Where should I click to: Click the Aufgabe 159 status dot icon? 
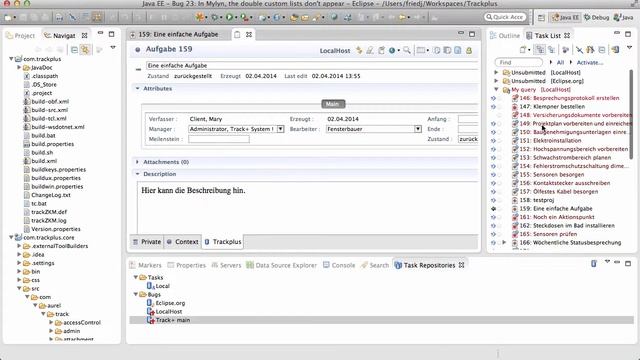pos(138,50)
